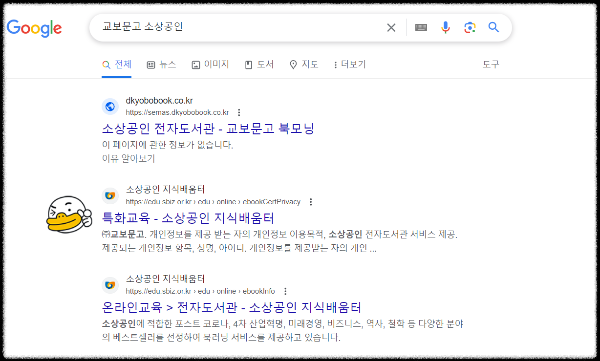Screen dimensions: 600x361
Task: Submit search with the magnifier icon
Action: tap(494, 27)
